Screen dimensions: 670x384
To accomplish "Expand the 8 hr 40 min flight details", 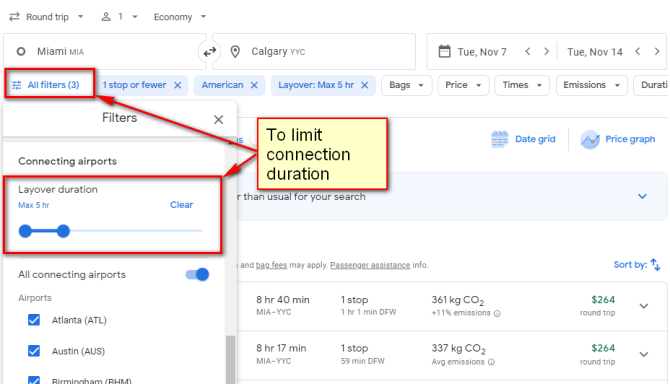I will [x=644, y=306].
